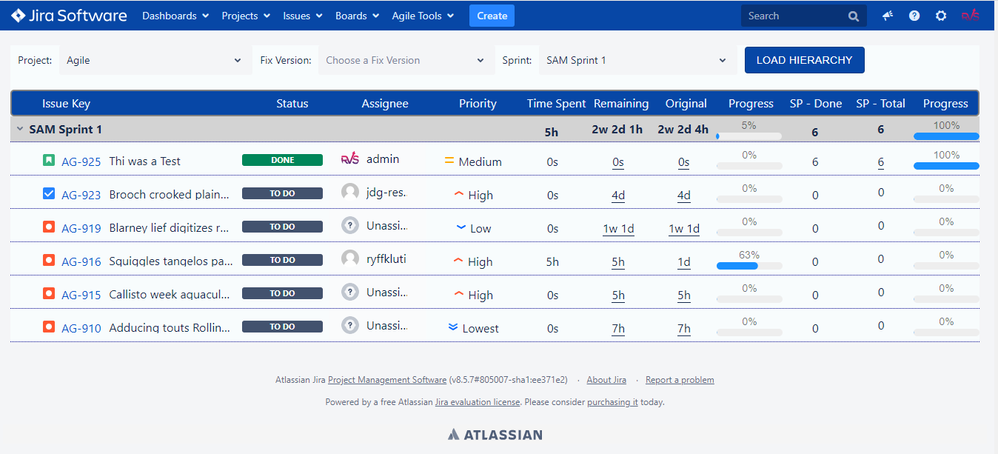This screenshot has width=998, height=454.
Task: Click the TO DO status badge for AG-923
Action: (x=283, y=193)
